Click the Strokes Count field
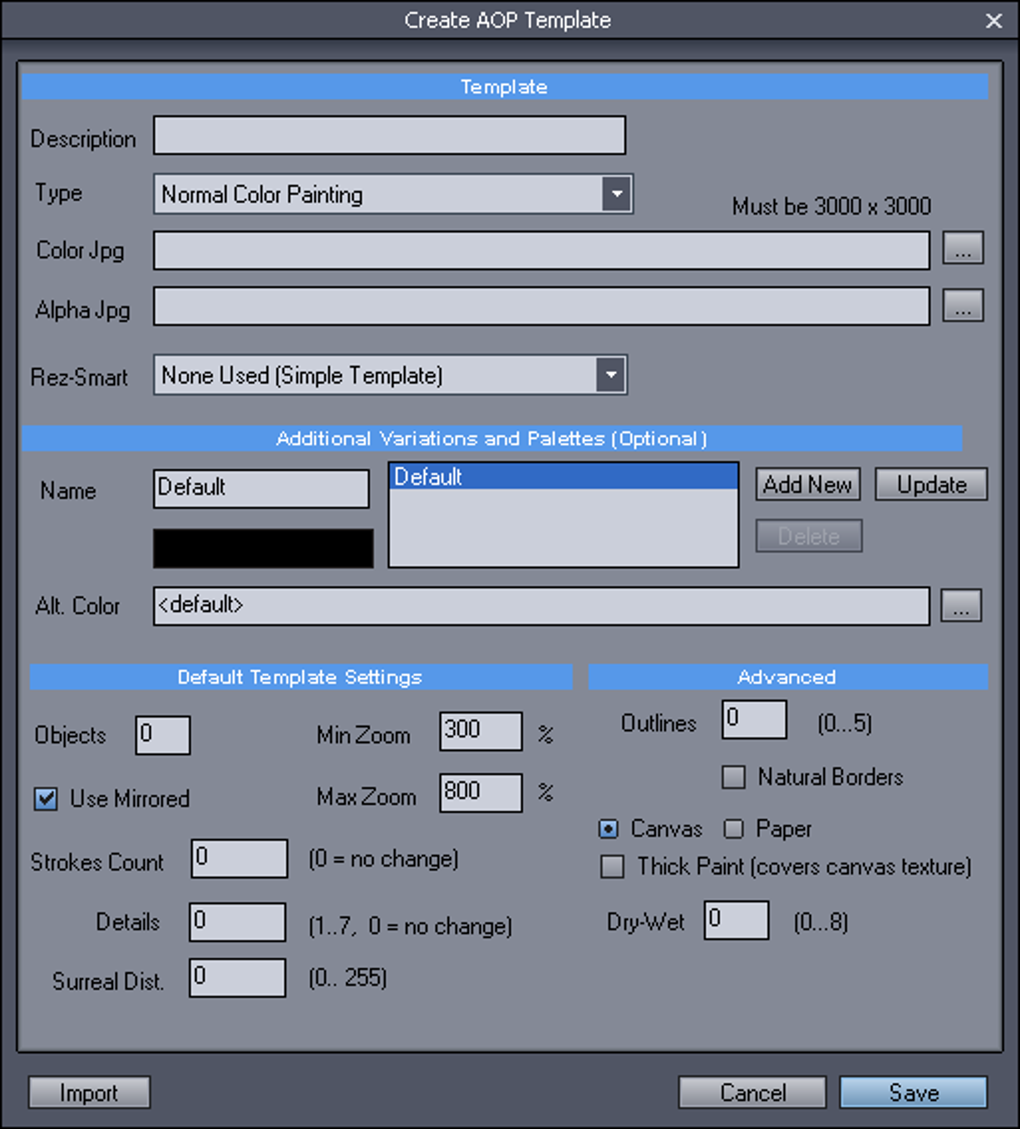The image size is (1020, 1129). pyautogui.click(x=239, y=858)
